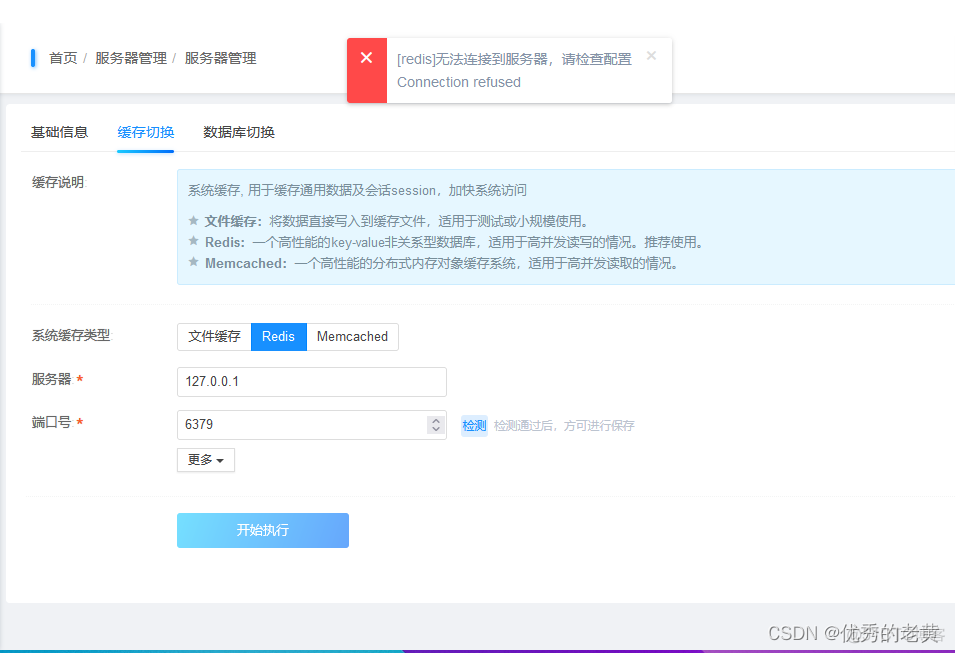This screenshot has width=955, height=653.
Task: Decrease port number with the down arrow
Action: (x=436, y=430)
